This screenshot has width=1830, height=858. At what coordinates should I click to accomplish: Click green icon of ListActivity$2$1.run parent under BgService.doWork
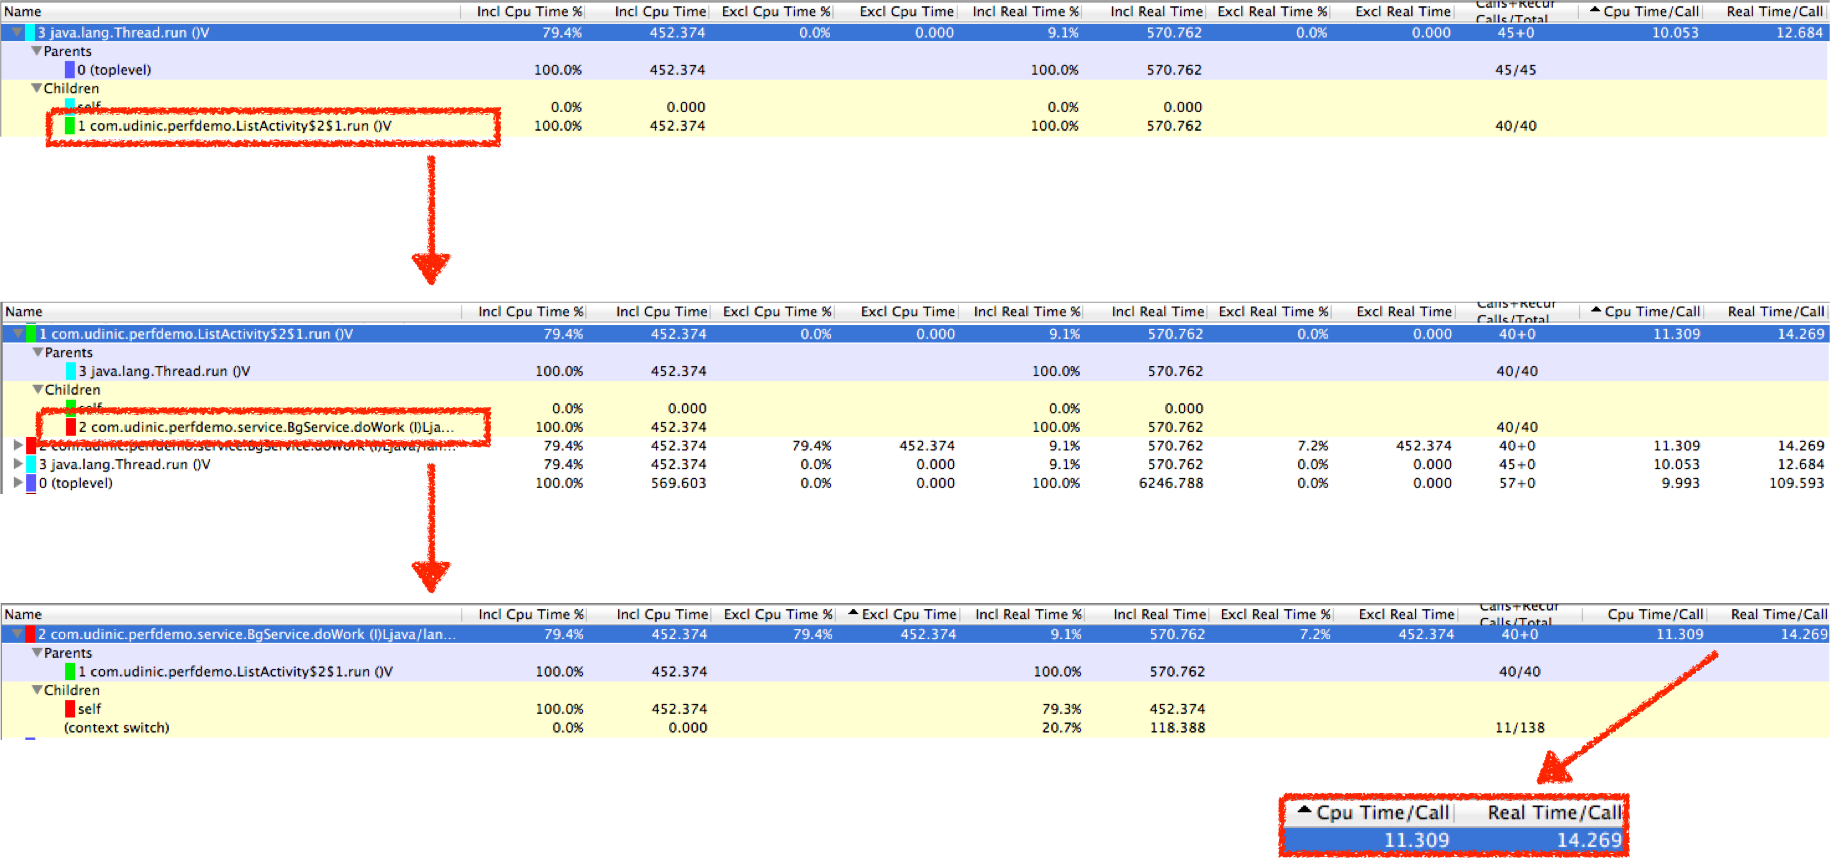coord(69,672)
